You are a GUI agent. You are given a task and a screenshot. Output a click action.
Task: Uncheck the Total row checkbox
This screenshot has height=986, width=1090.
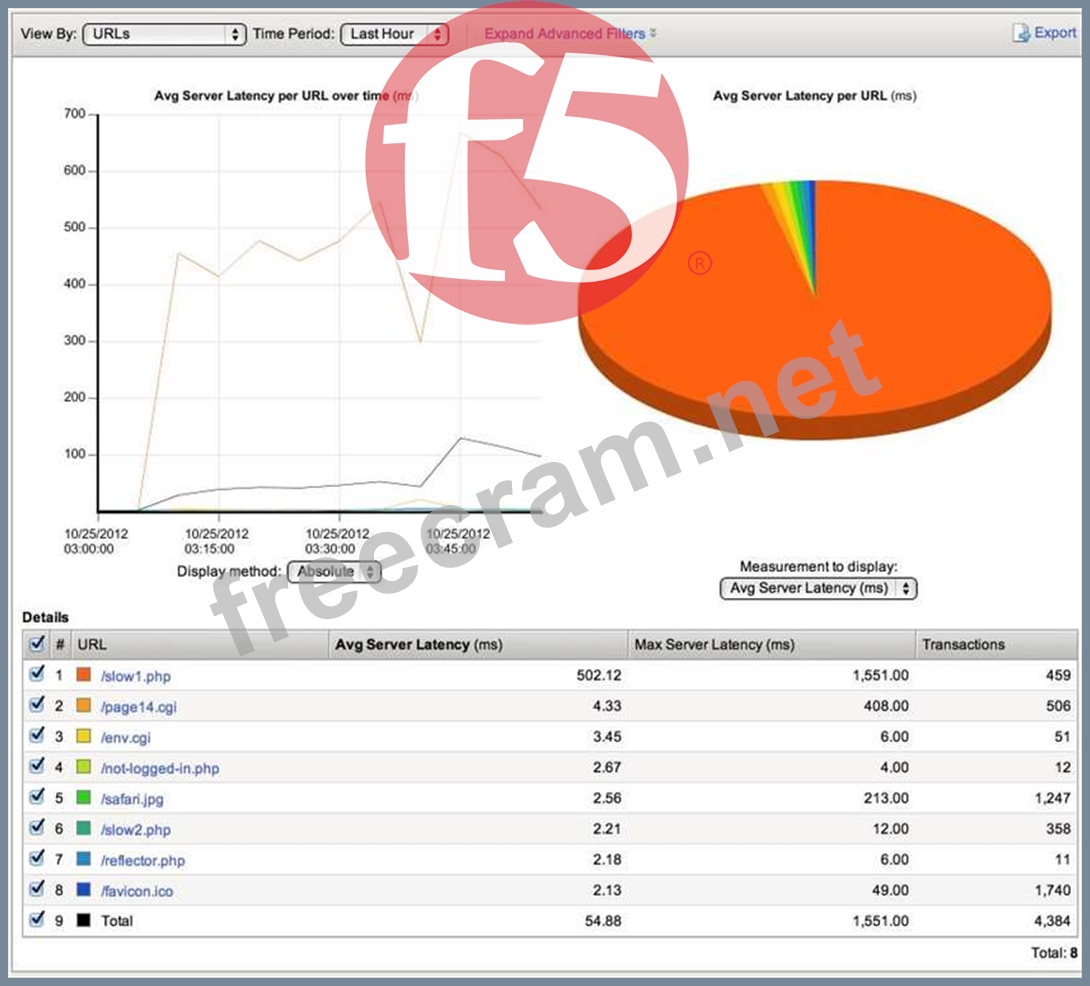click(37, 920)
